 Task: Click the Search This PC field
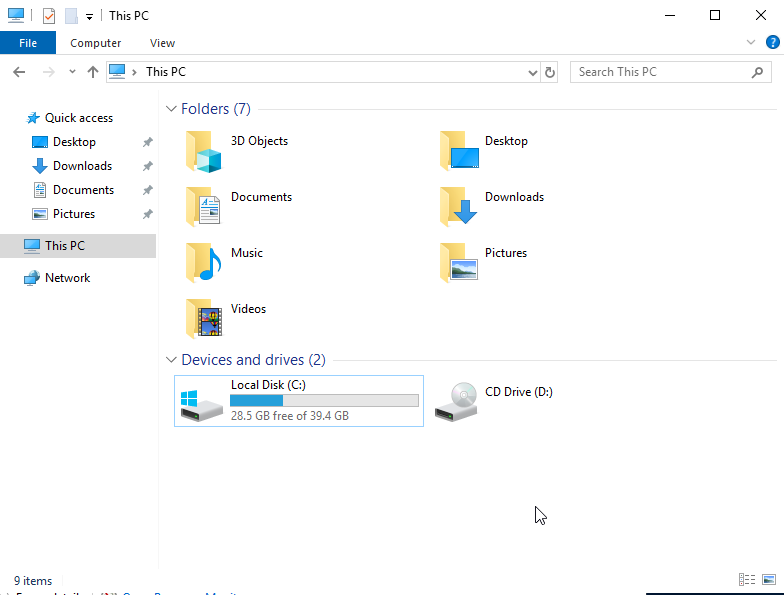coord(660,72)
